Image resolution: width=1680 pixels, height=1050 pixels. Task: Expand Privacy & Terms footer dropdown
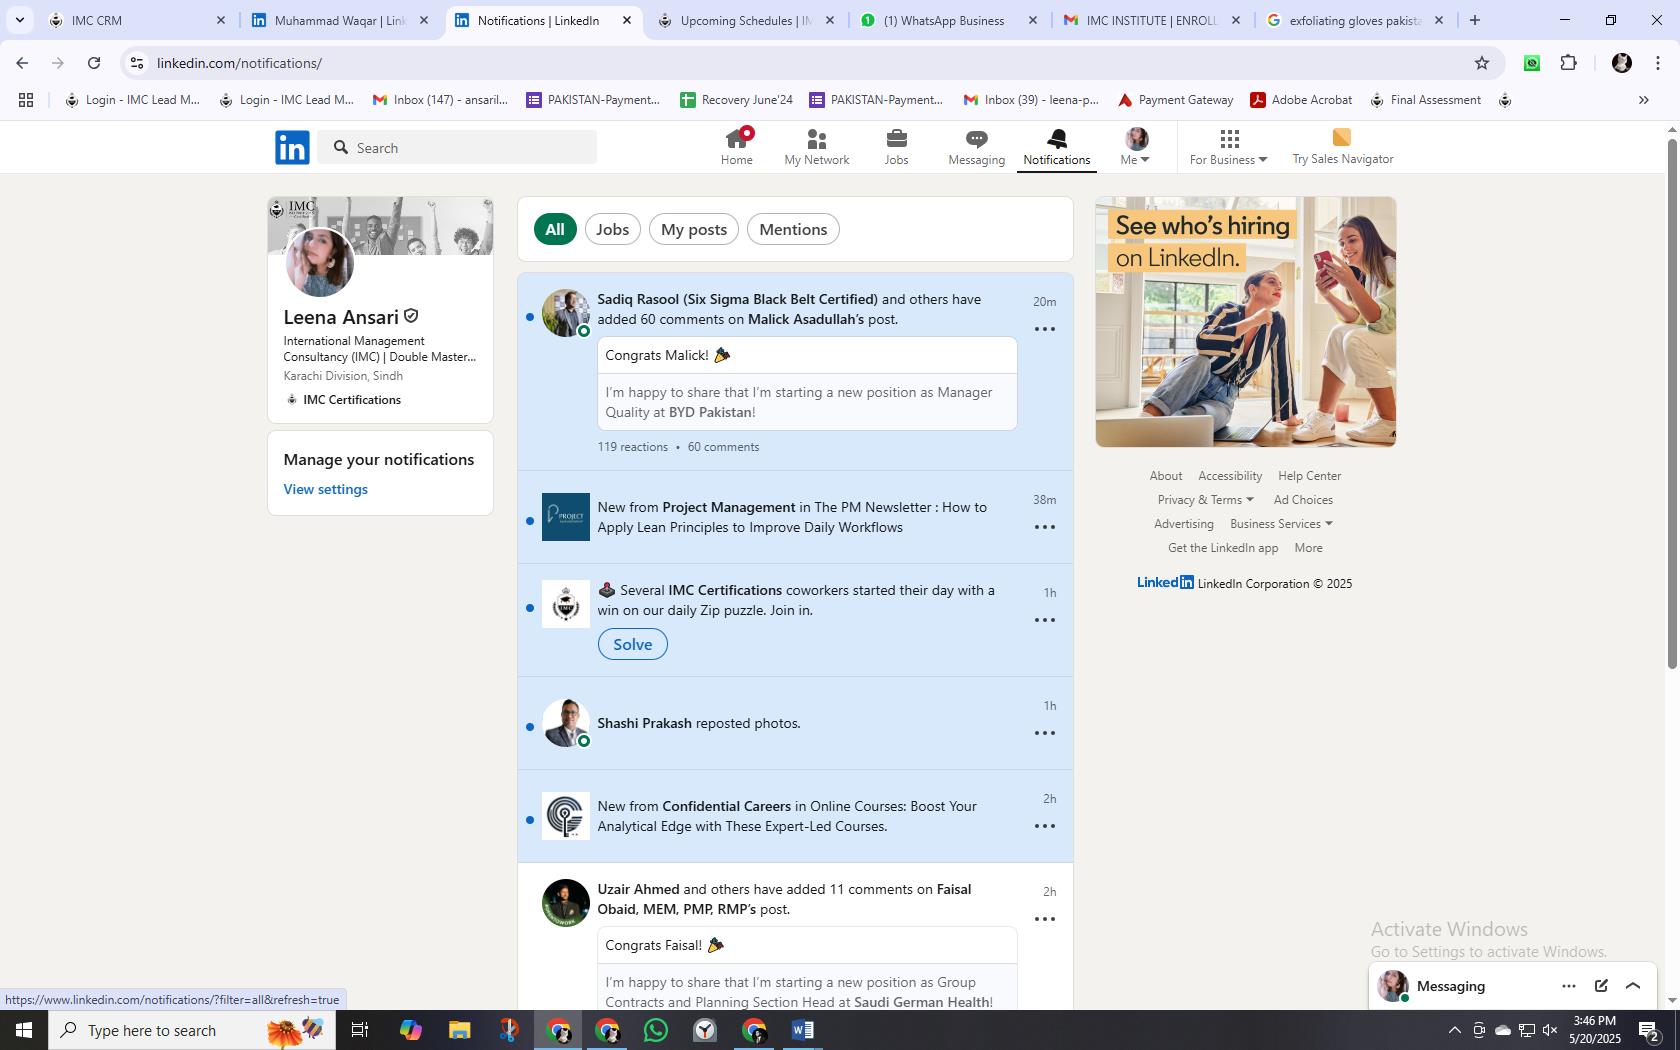pyautogui.click(x=1205, y=500)
